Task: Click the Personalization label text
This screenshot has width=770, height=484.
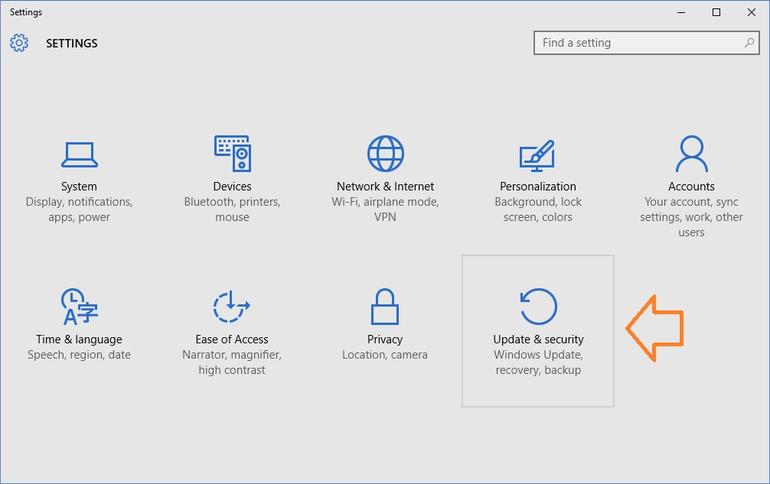Action: [x=538, y=186]
